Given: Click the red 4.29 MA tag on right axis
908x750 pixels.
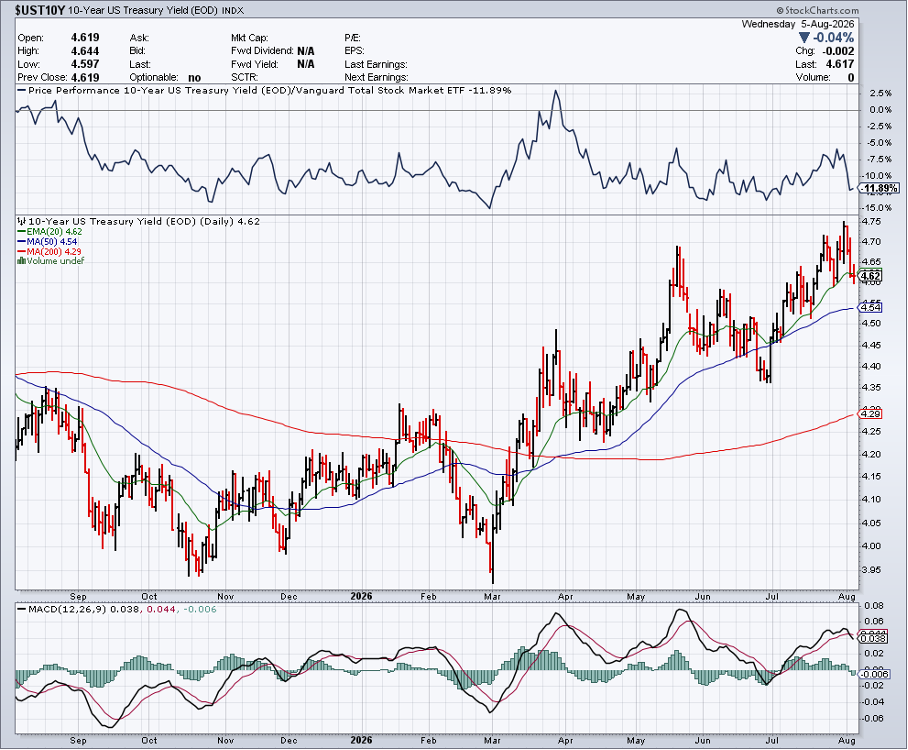Looking at the screenshot, I should [x=871, y=414].
